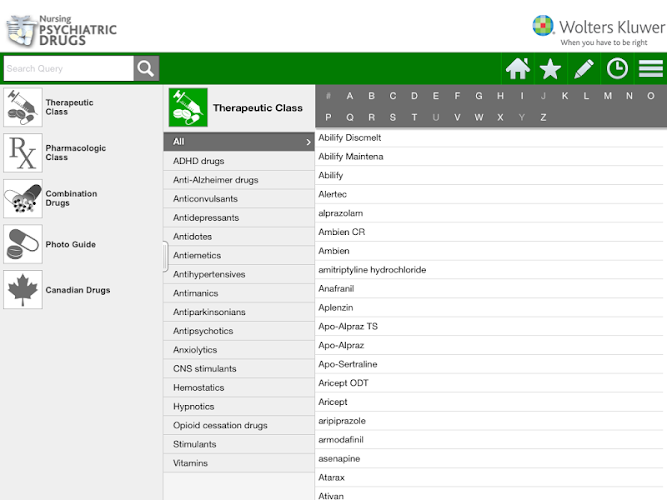667x500 pixels.
Task: Choose the Anxiolytics category
Action: point(239,349)
